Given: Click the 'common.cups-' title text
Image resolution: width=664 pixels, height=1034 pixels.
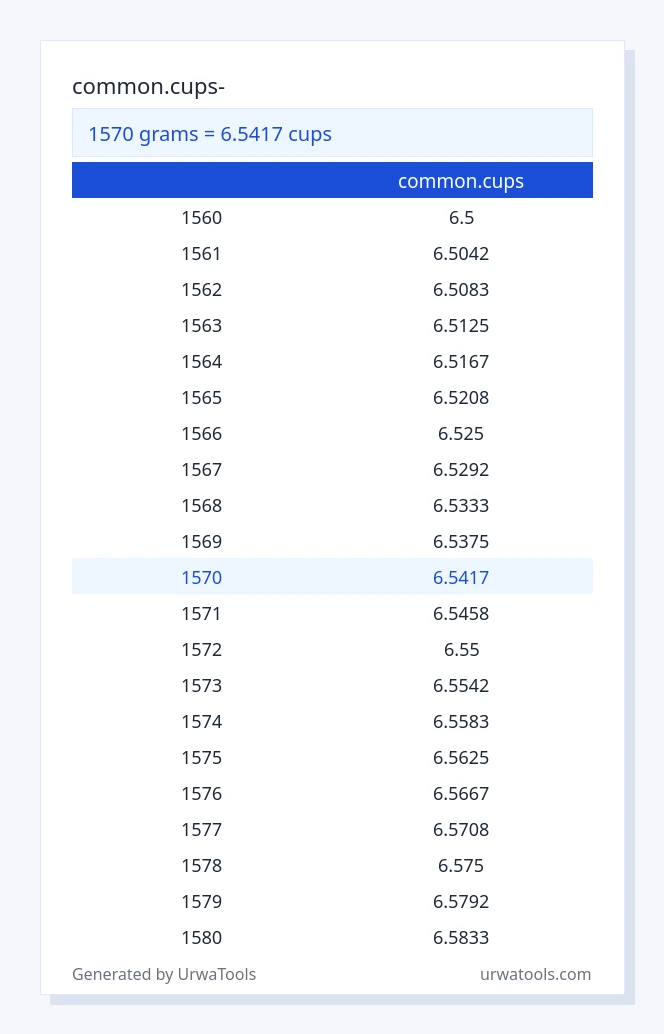Looking at the screenshot, I should [x=148, y=86].
